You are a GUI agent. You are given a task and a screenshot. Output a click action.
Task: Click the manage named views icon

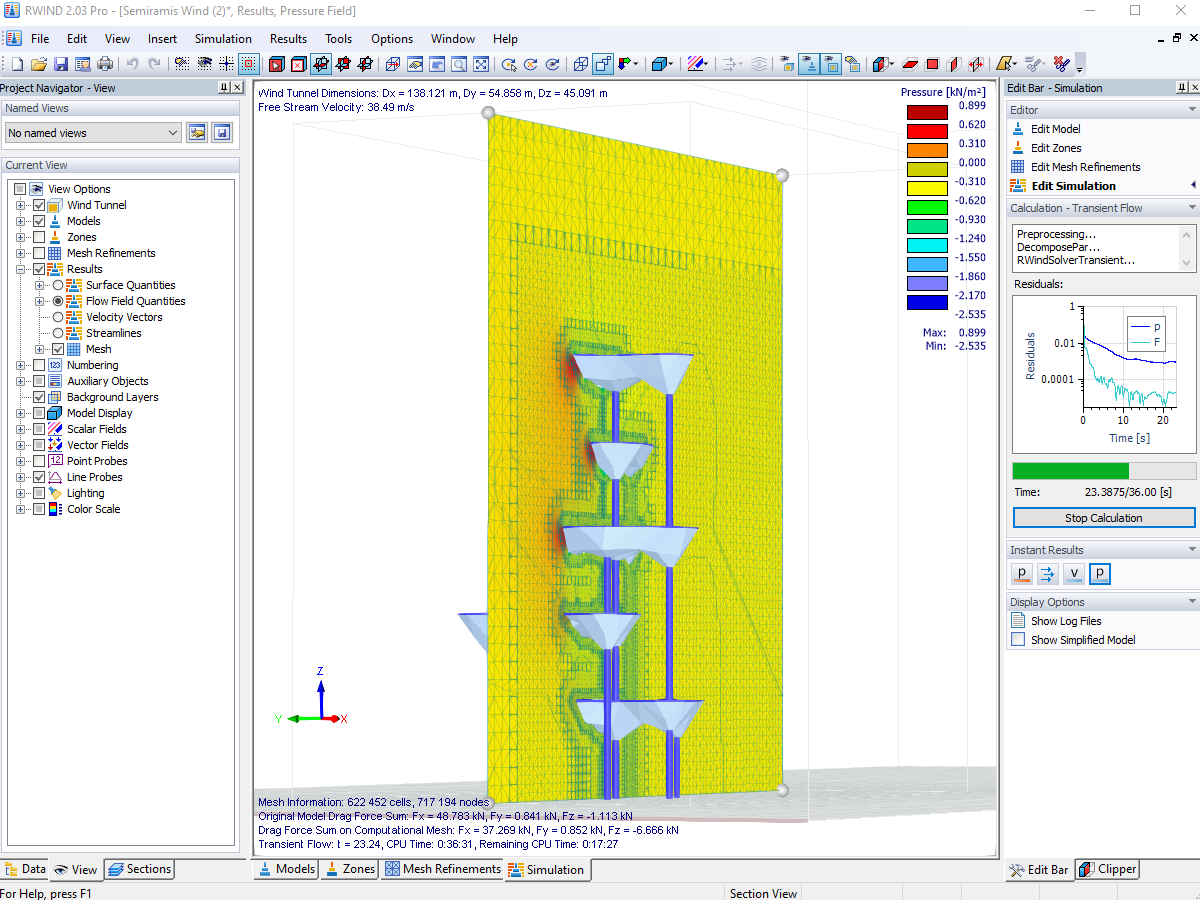197,132
